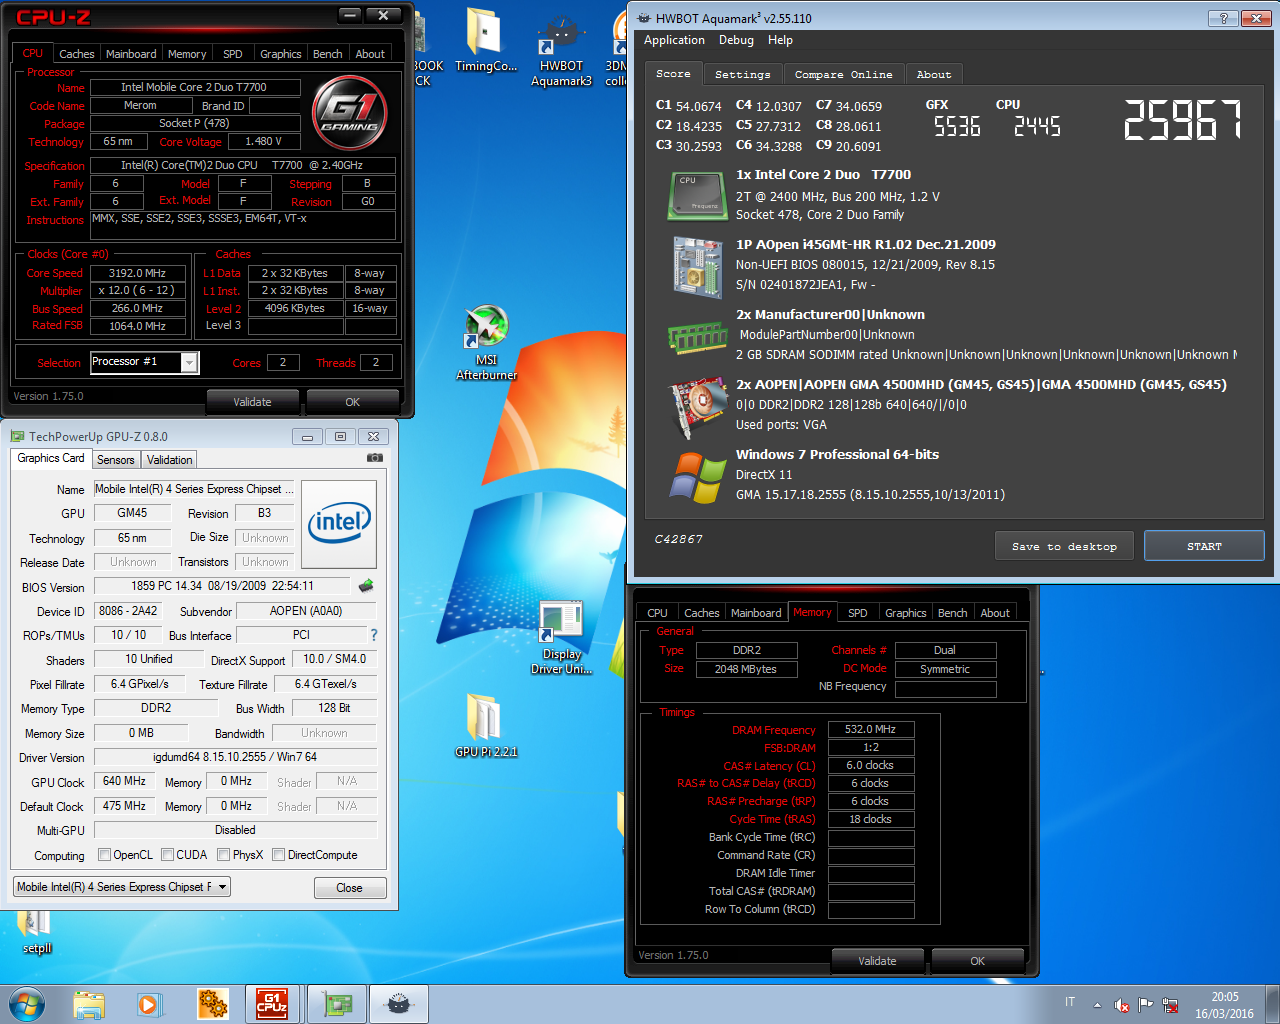
Task: Click the START button in Aquamark
Action: point(1204,546)
